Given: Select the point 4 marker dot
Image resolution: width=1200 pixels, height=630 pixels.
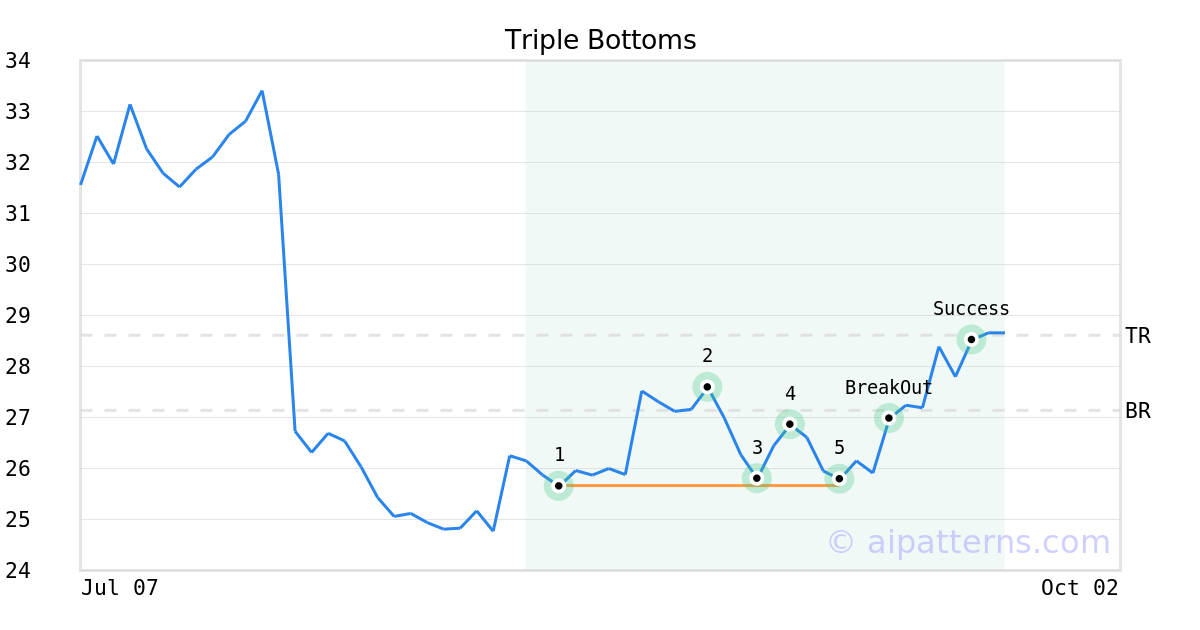Looking at the screenshot, I should click(x=790, y=424).
